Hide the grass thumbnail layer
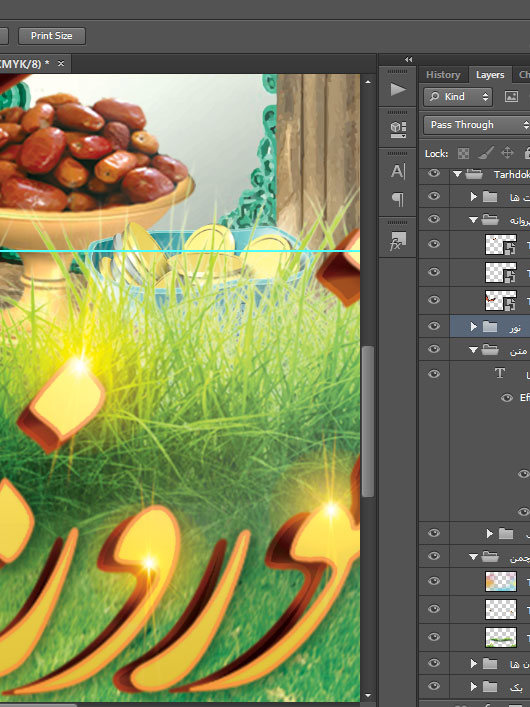The height and width of the screenshot is (707, 530). [x=434, y=637]
